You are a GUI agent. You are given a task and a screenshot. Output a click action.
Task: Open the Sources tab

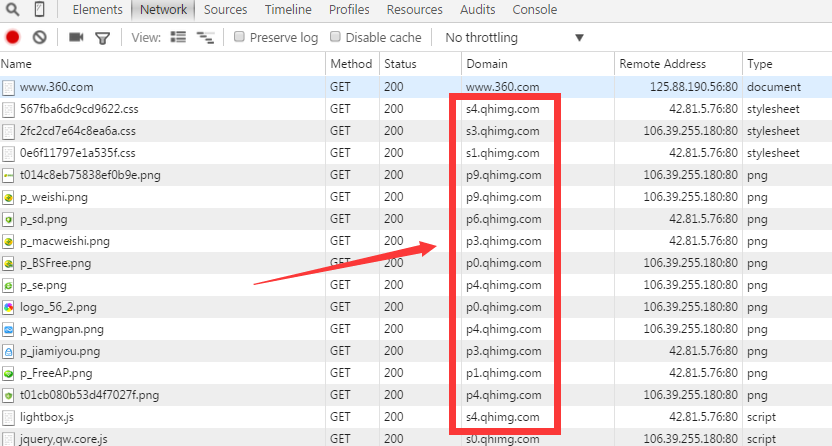pos(225,10)
